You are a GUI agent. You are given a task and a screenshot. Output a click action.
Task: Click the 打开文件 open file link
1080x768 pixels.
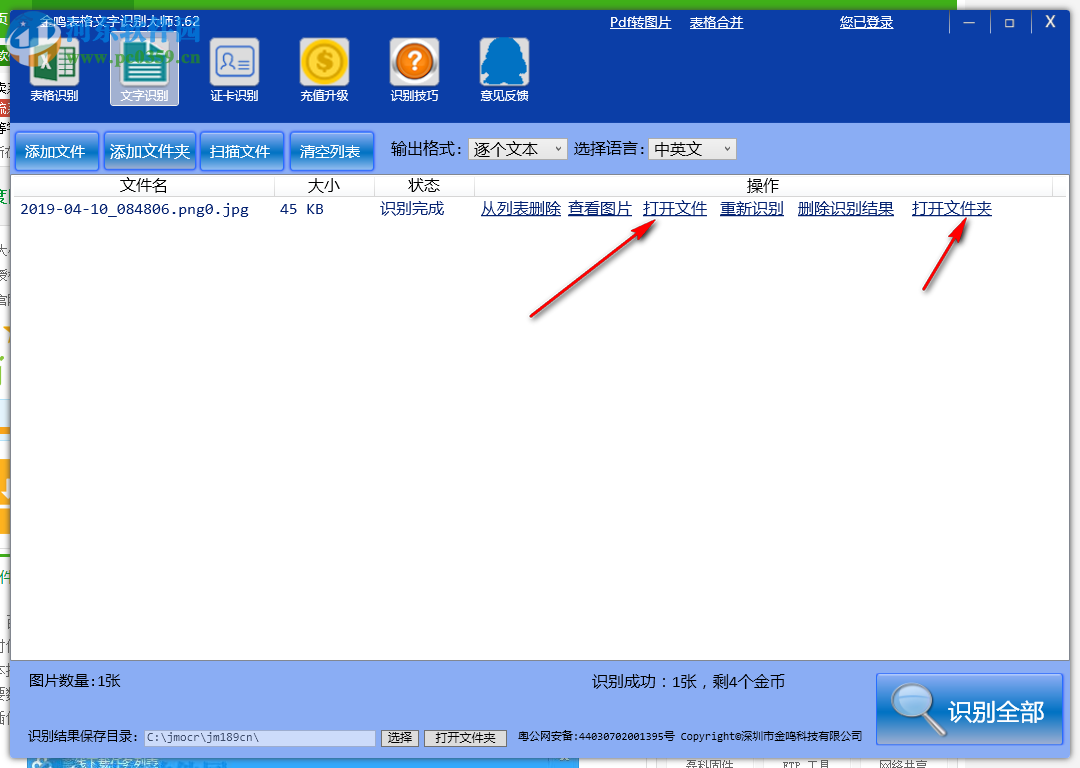pos(675,209)
